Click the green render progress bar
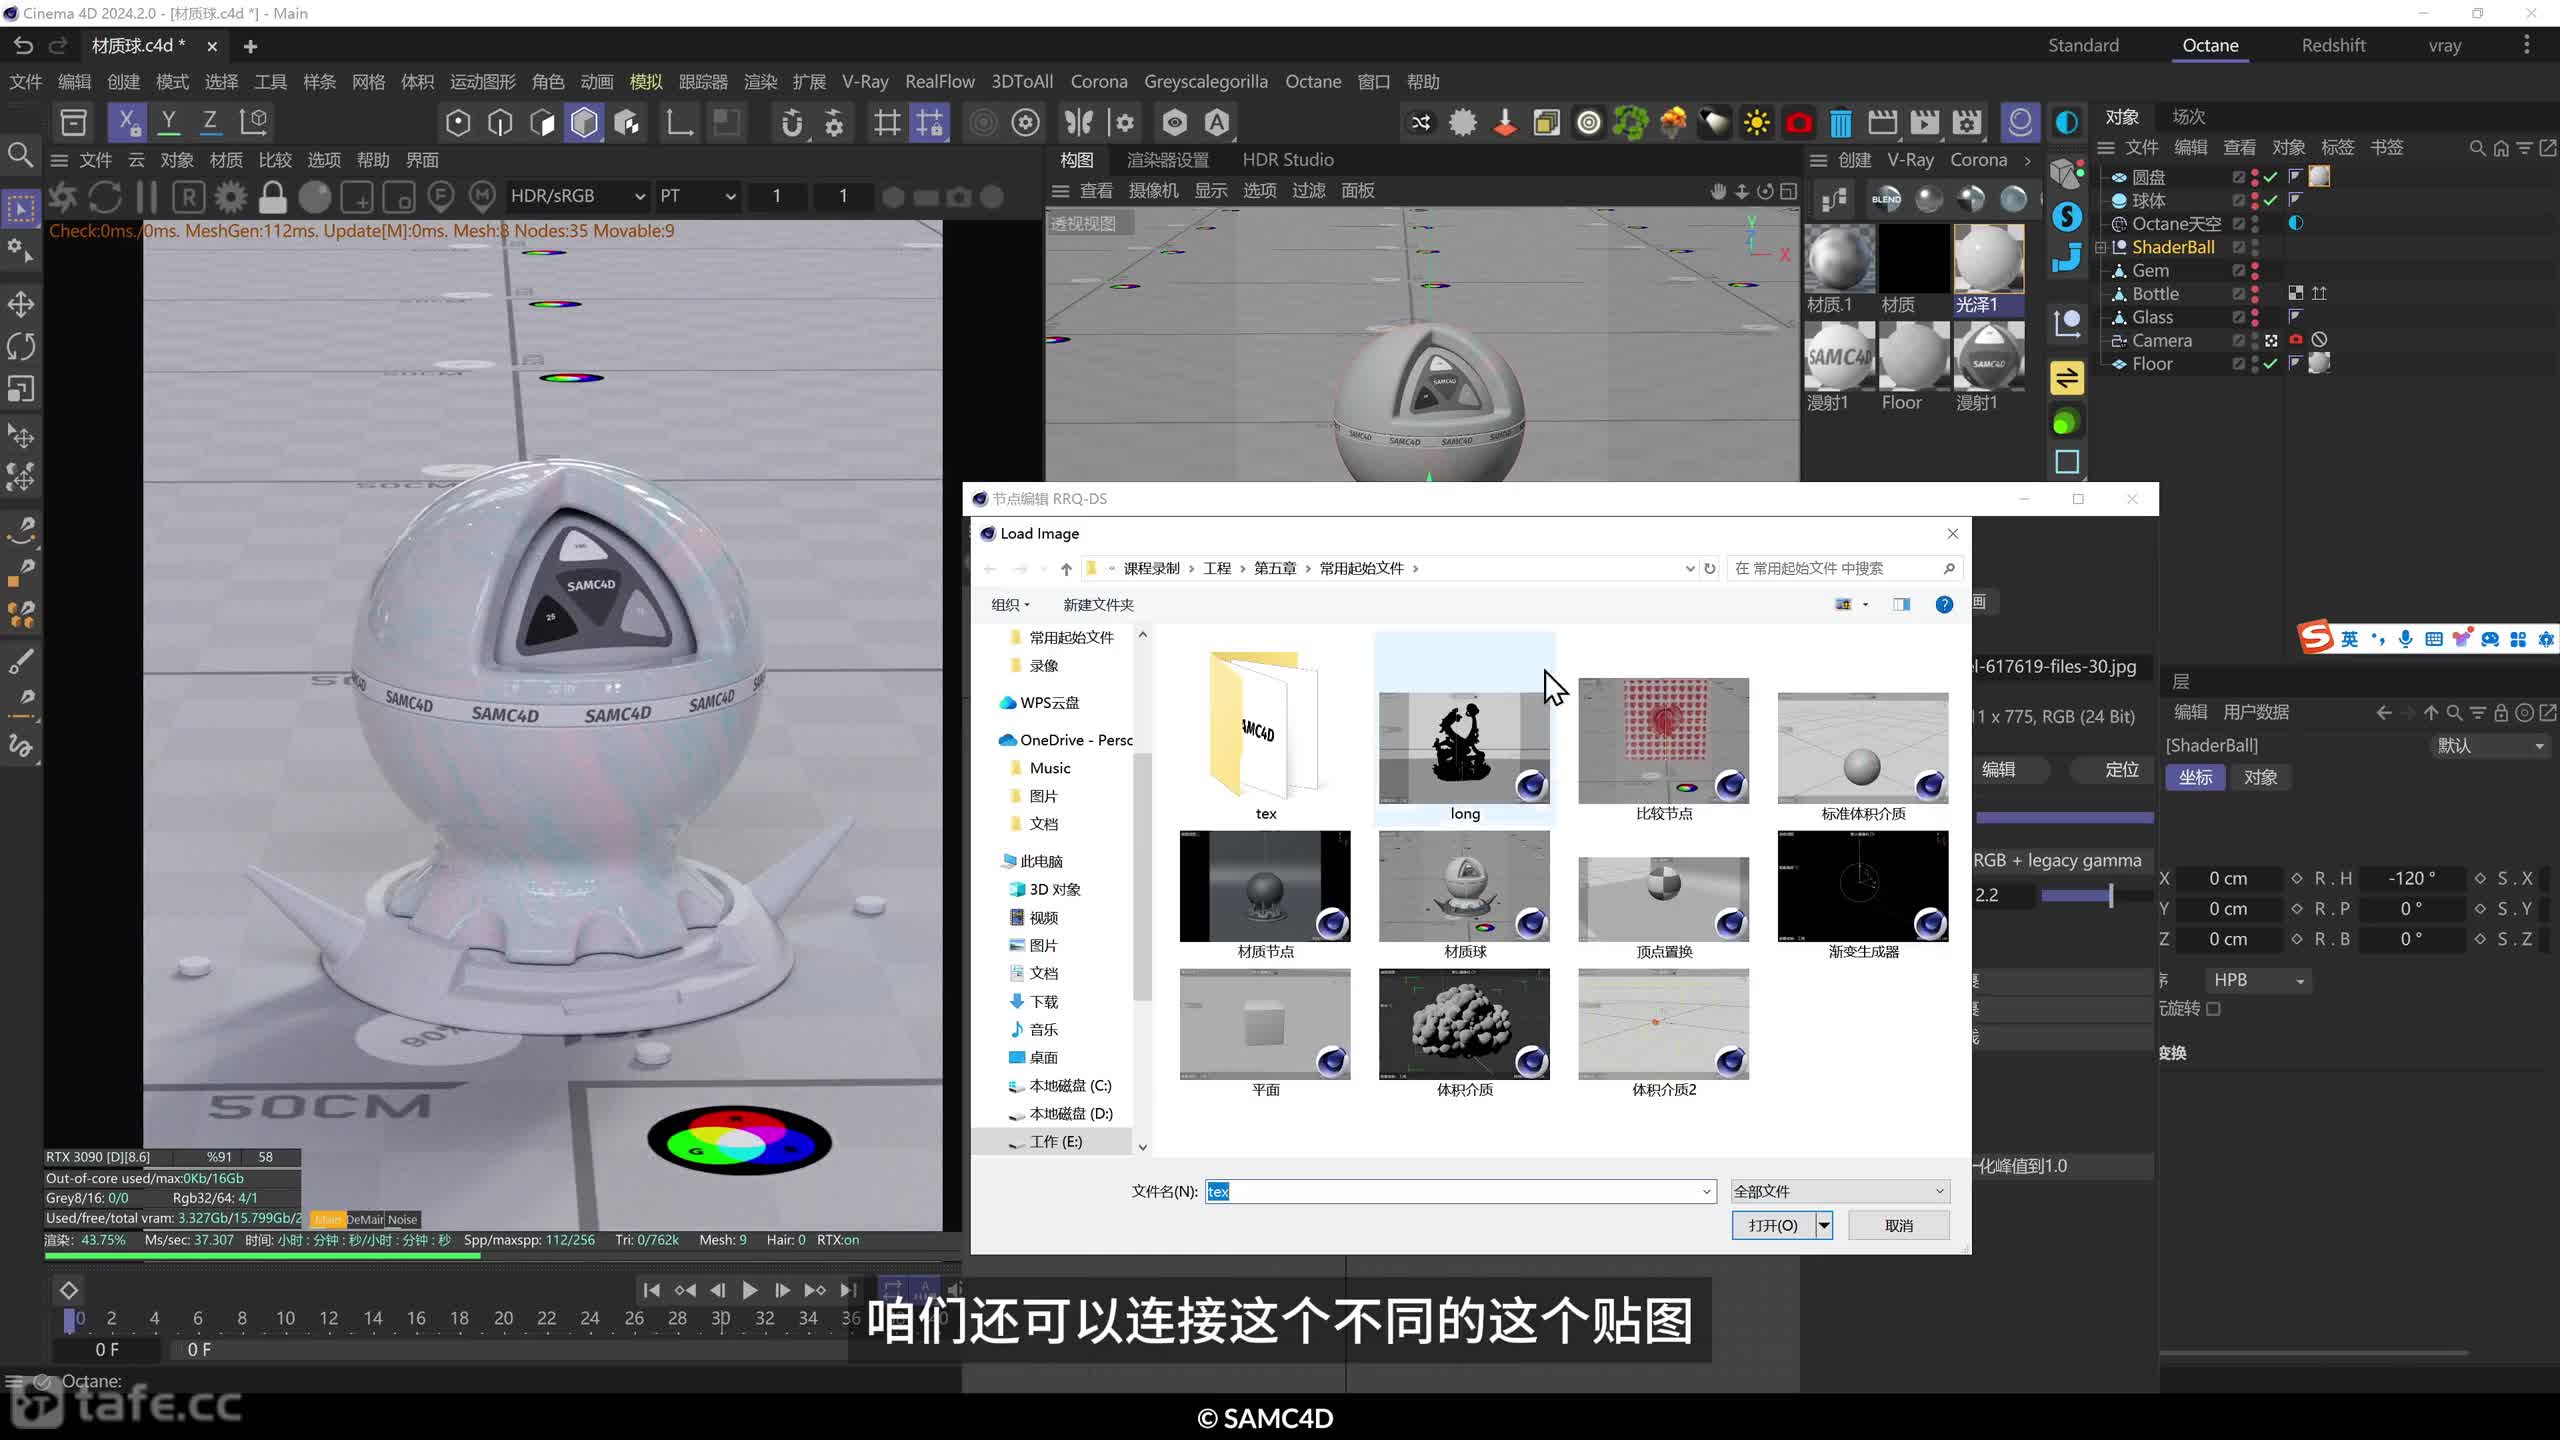Viewport: 2560px width, 1440px height. (263, 1255)
